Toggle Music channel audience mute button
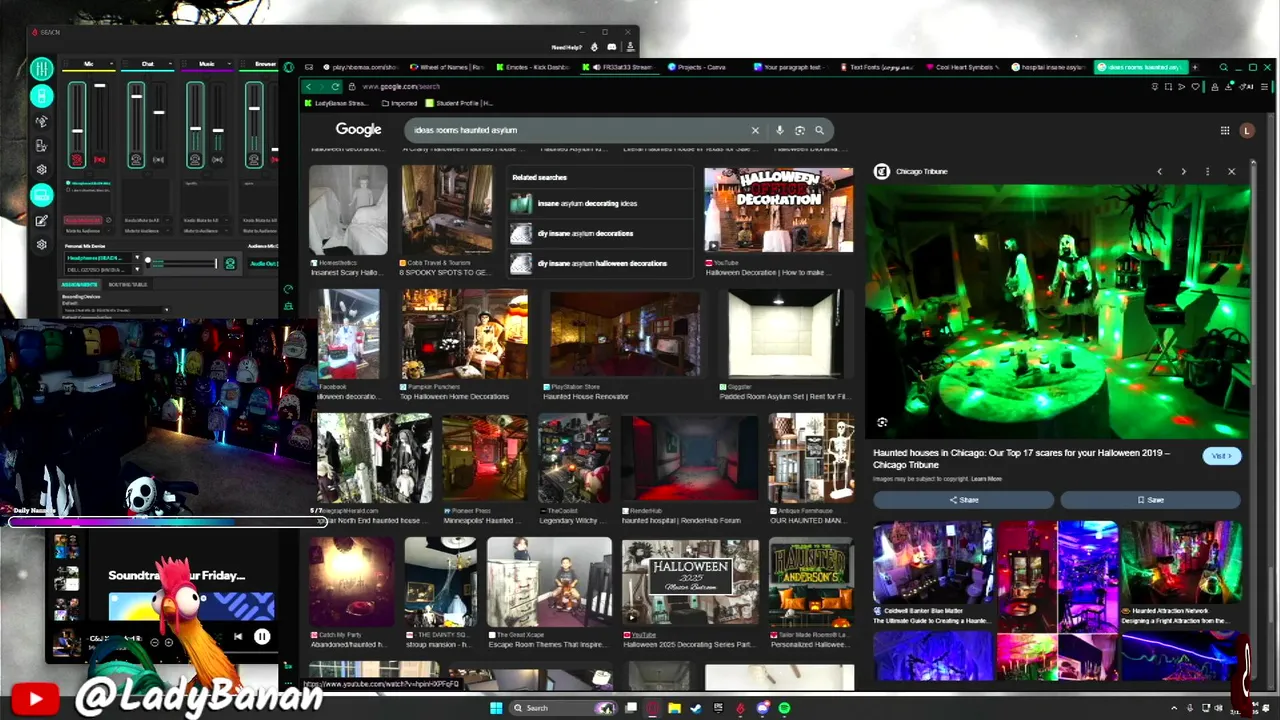1280x720 pixels. click(x=217, y=159)
